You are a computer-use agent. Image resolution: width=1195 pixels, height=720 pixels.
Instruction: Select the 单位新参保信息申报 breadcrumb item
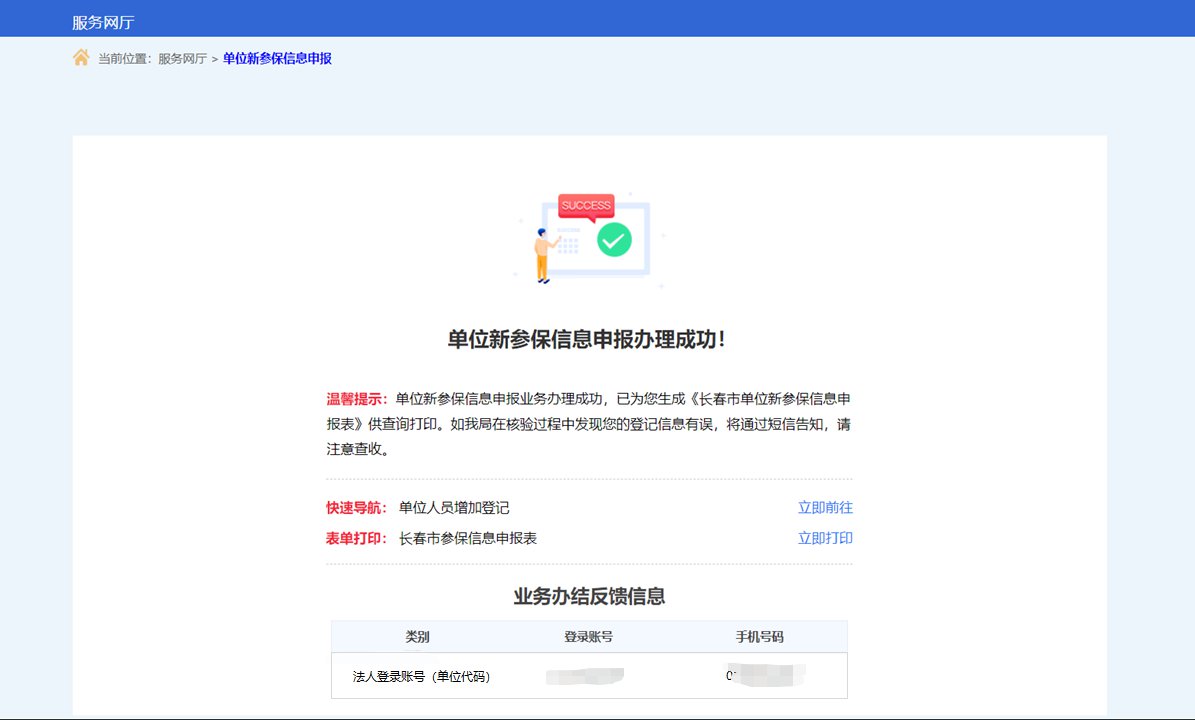[277, 59]
